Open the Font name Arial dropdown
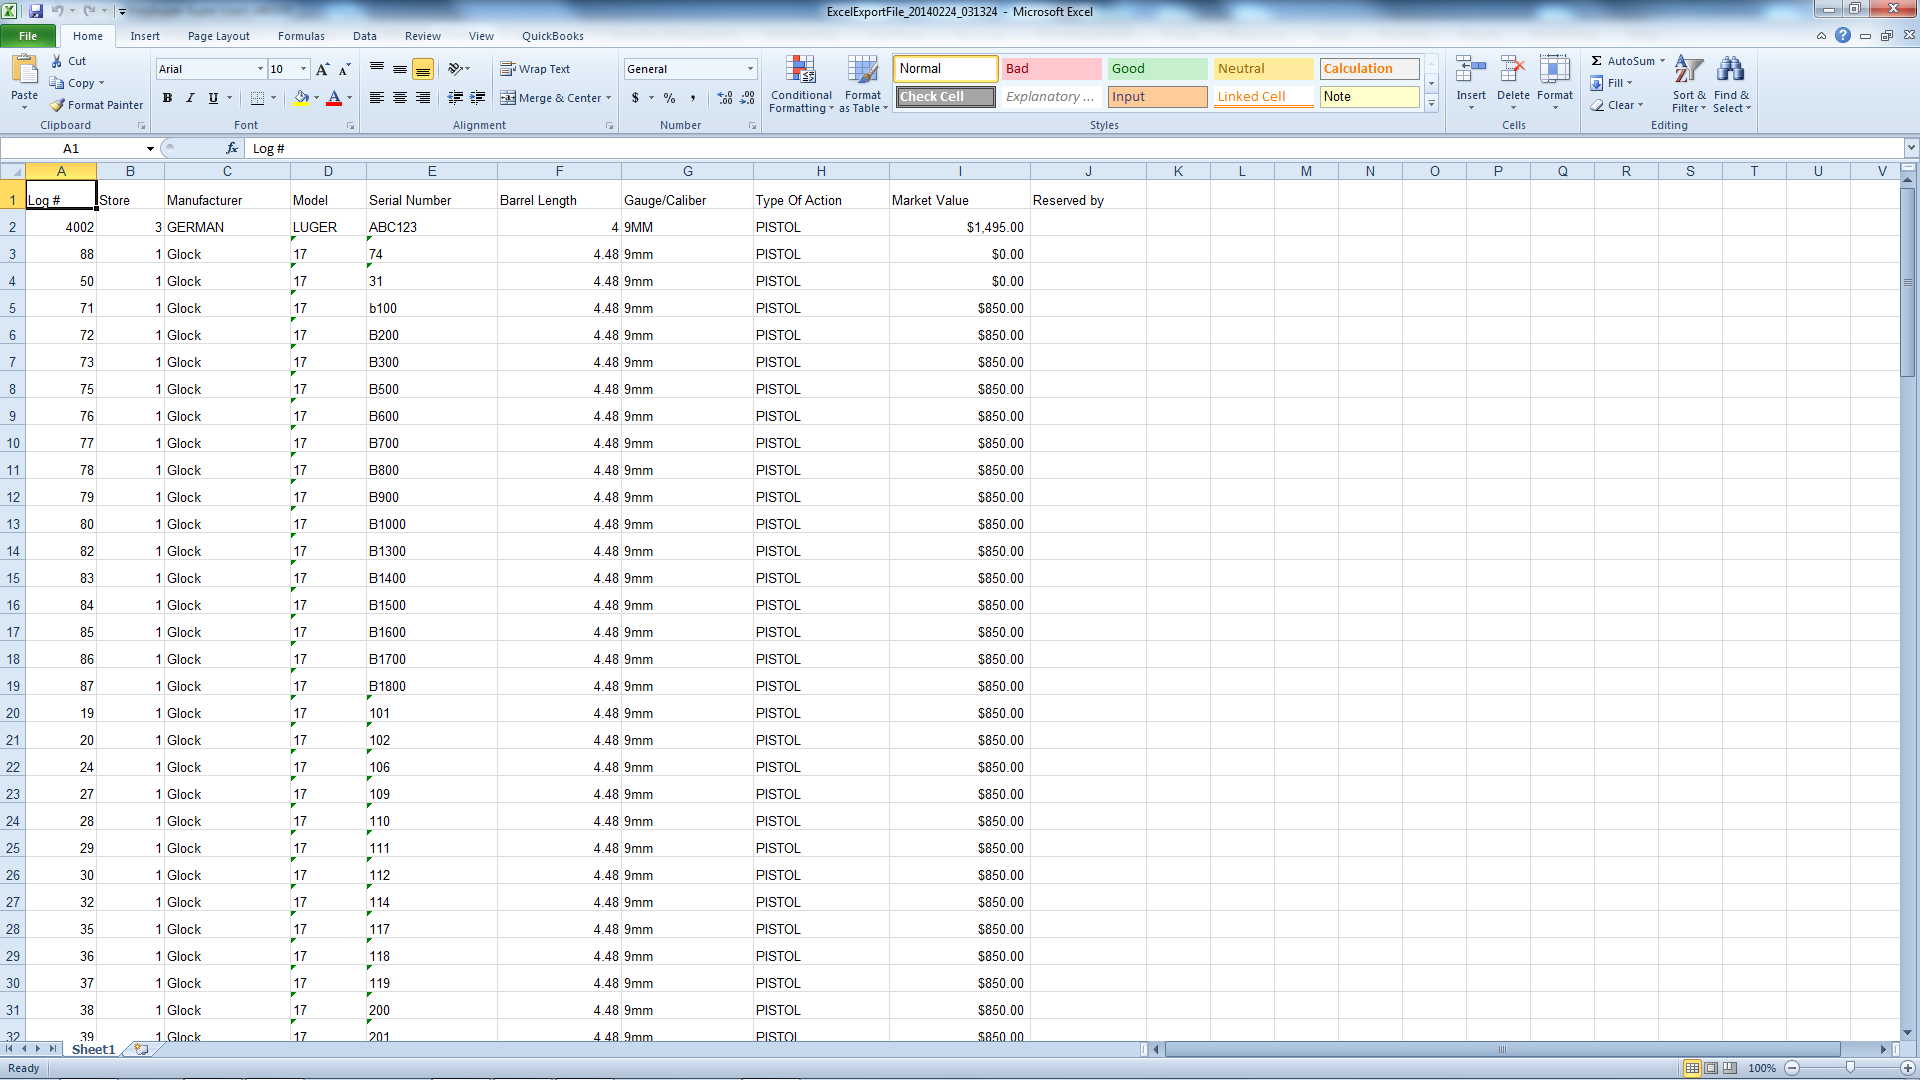This screenshot has width=1920, height=1080. pos(260,69)
